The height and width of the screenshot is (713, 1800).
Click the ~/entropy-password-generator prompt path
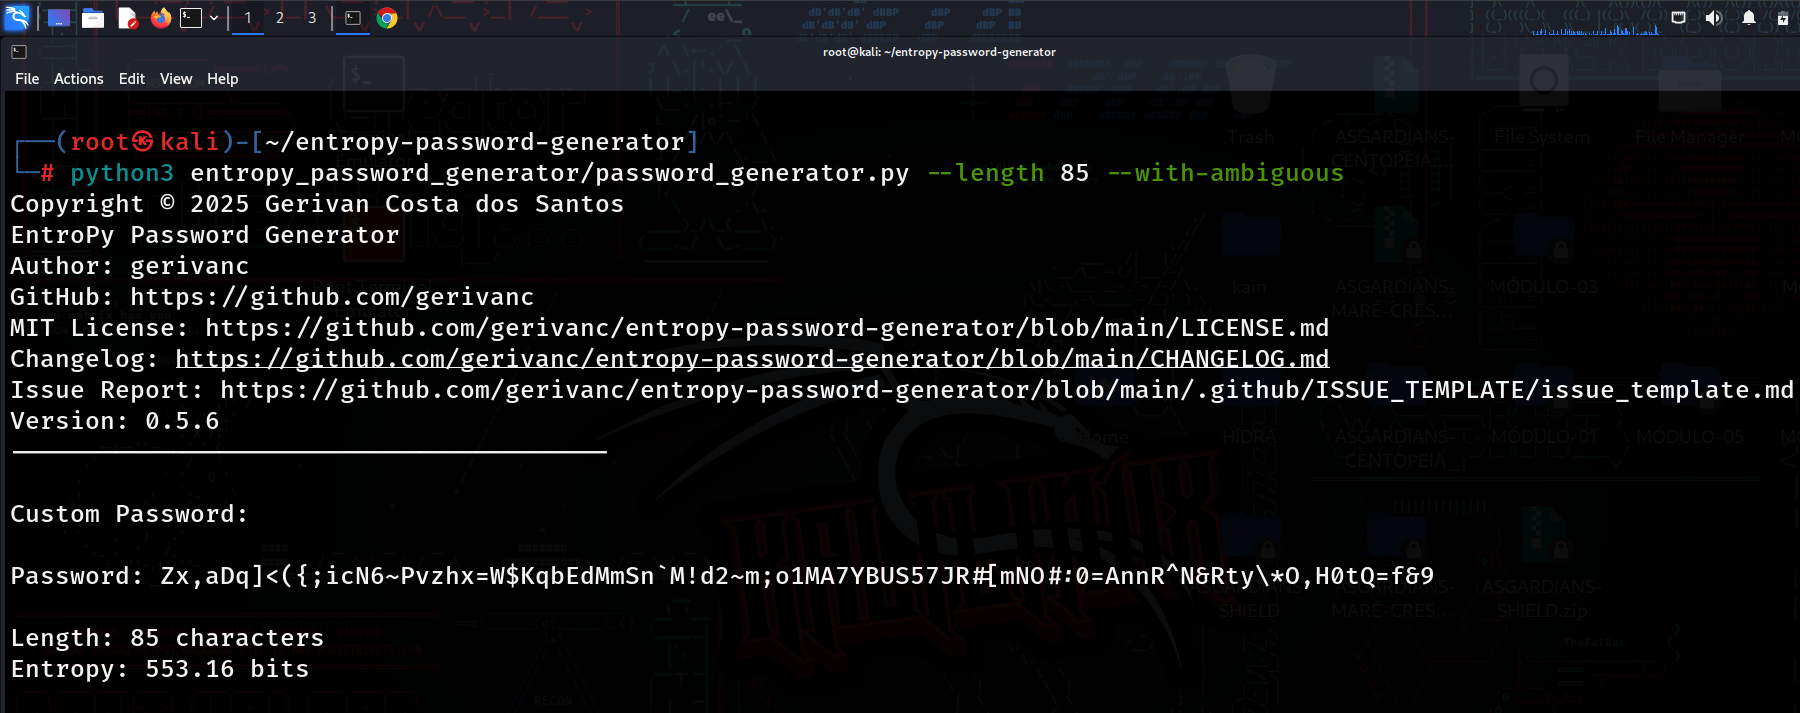475,142
